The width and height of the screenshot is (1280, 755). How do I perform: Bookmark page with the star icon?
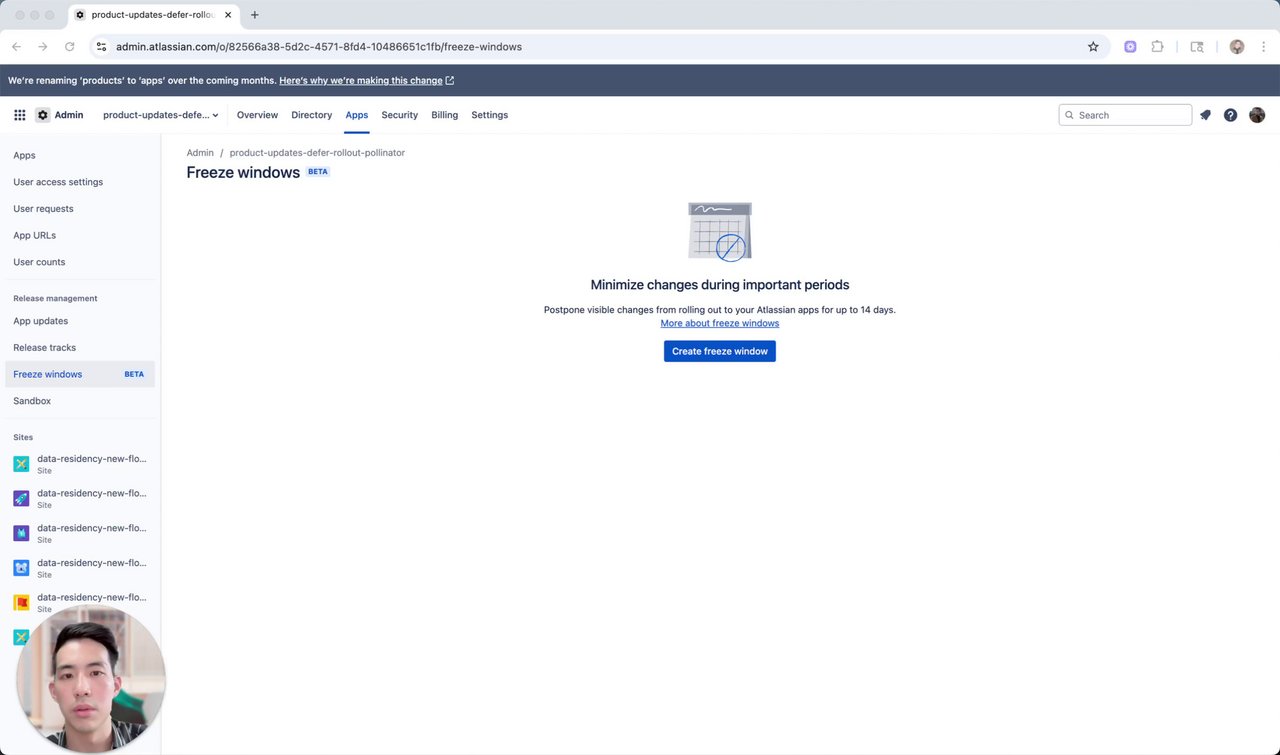(x=1093, y=47)
